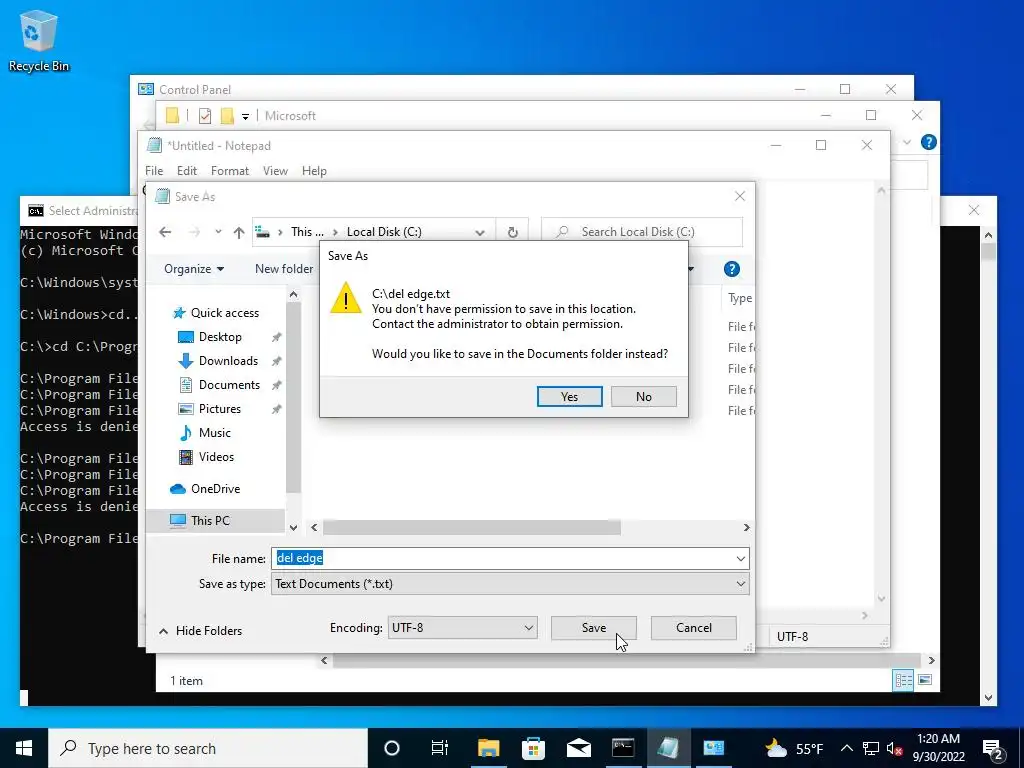Click the Type column header

pyautogui.click(x=740, y=298)
